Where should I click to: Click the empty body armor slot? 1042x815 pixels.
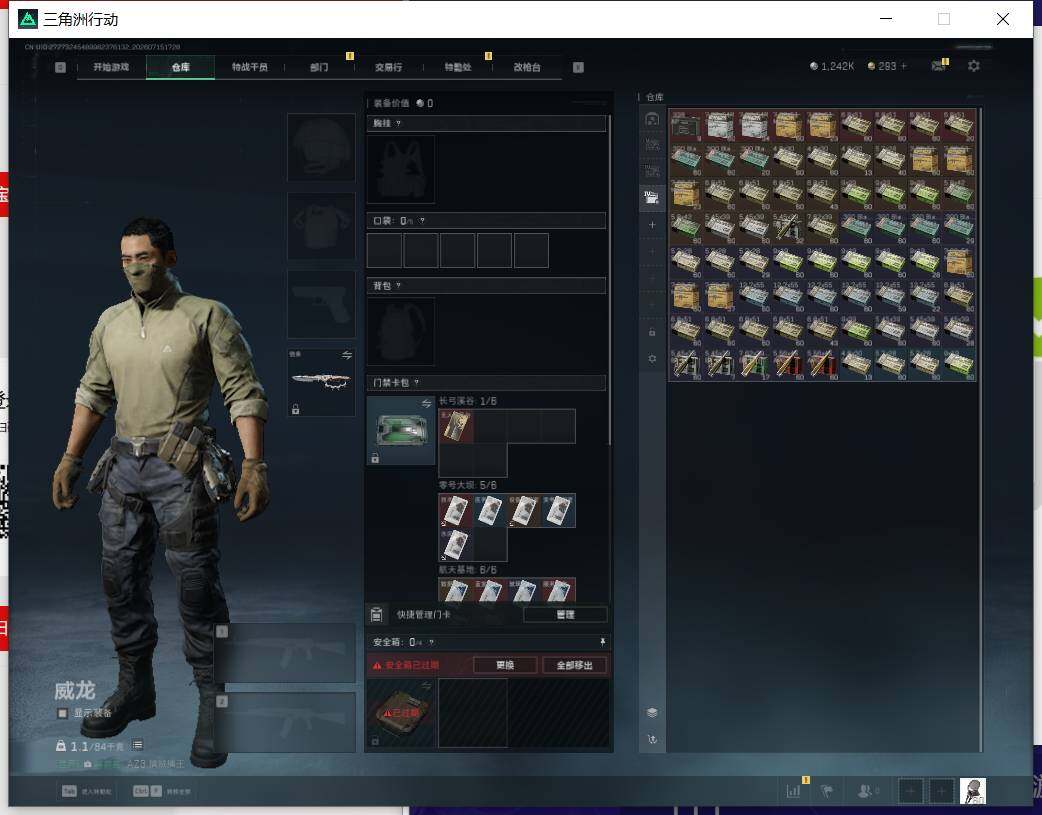(321, 226)
